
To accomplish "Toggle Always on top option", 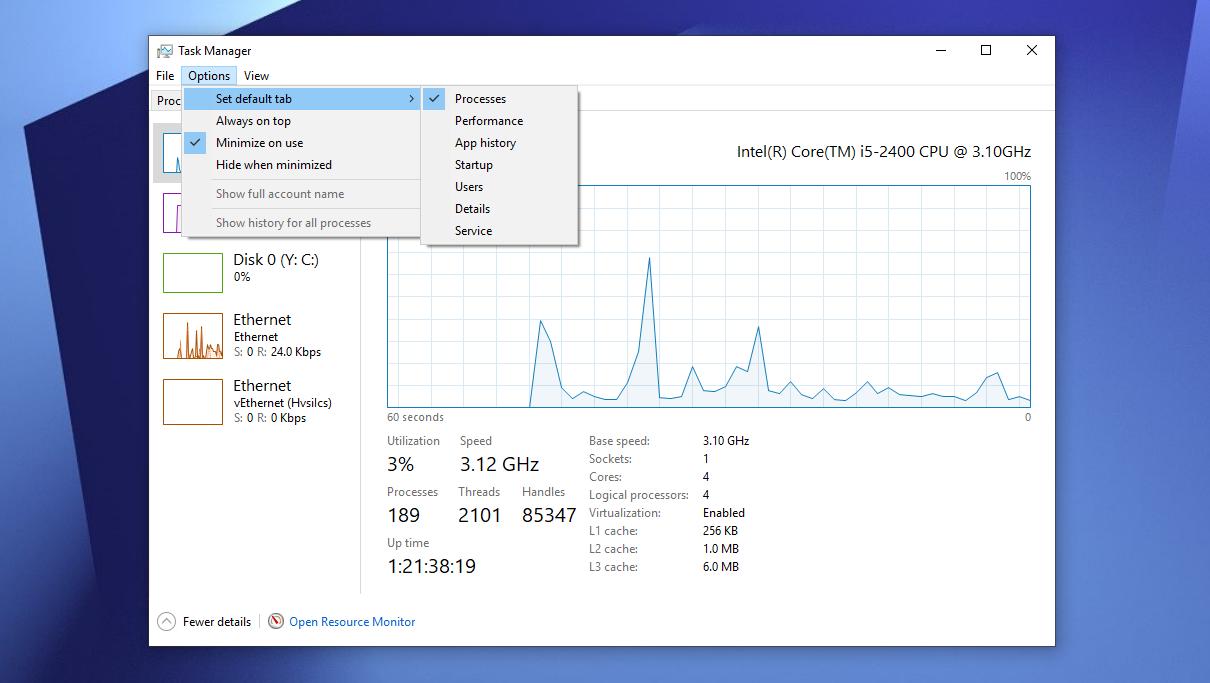I will point(302,121).
